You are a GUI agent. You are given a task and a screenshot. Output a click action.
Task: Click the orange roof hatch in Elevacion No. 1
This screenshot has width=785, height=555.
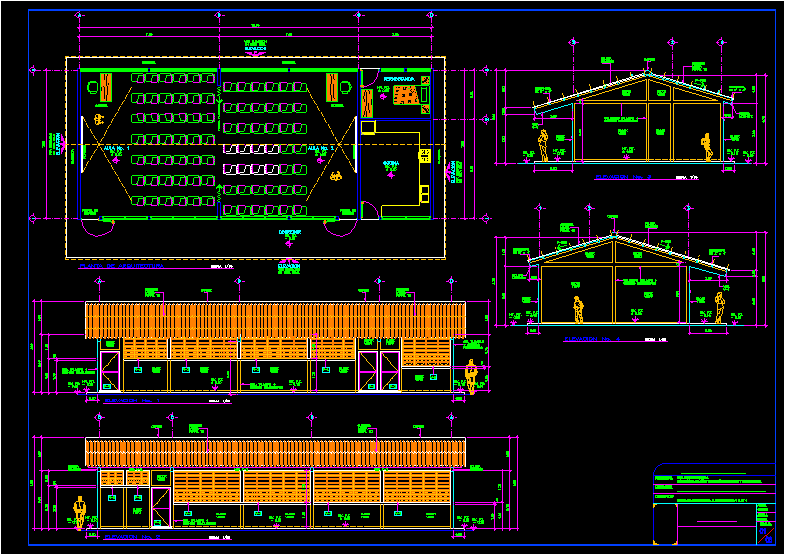[x=275, y=320]
